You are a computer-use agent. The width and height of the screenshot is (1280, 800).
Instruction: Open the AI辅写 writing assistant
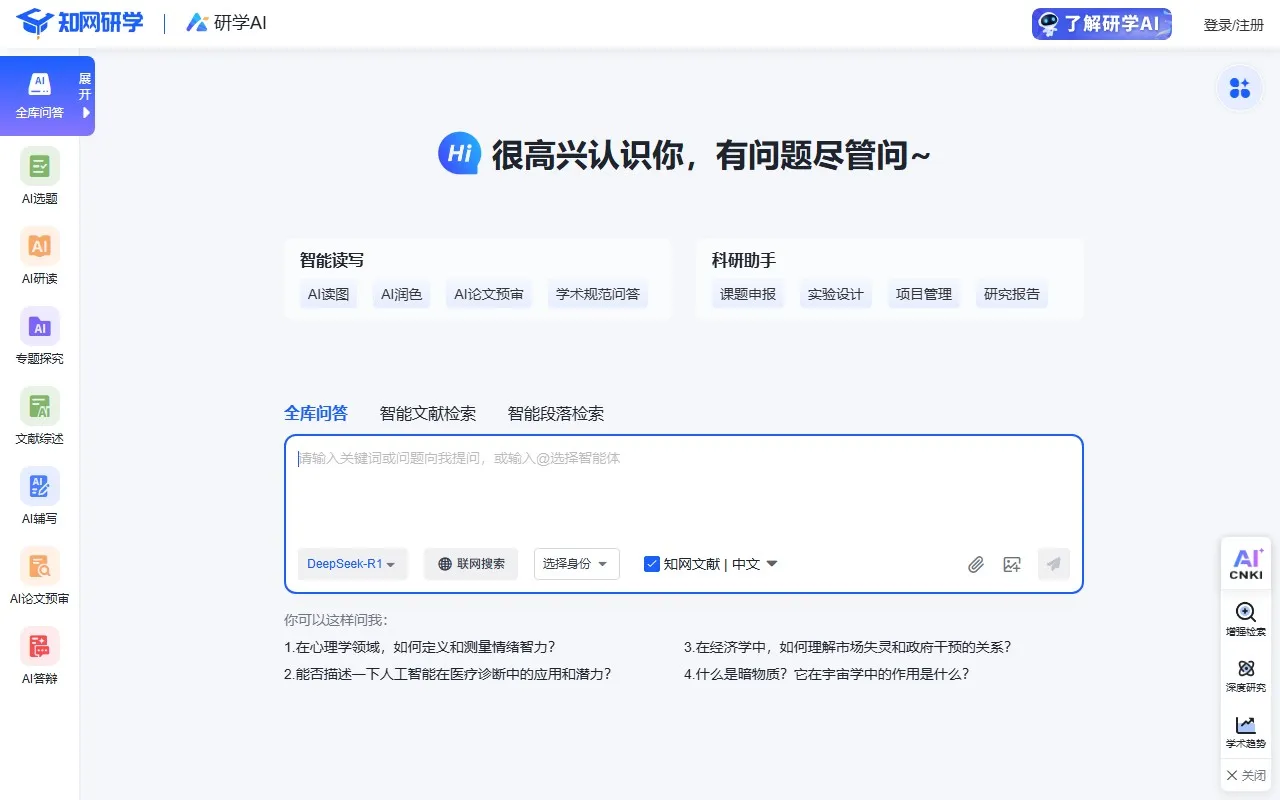38,496
